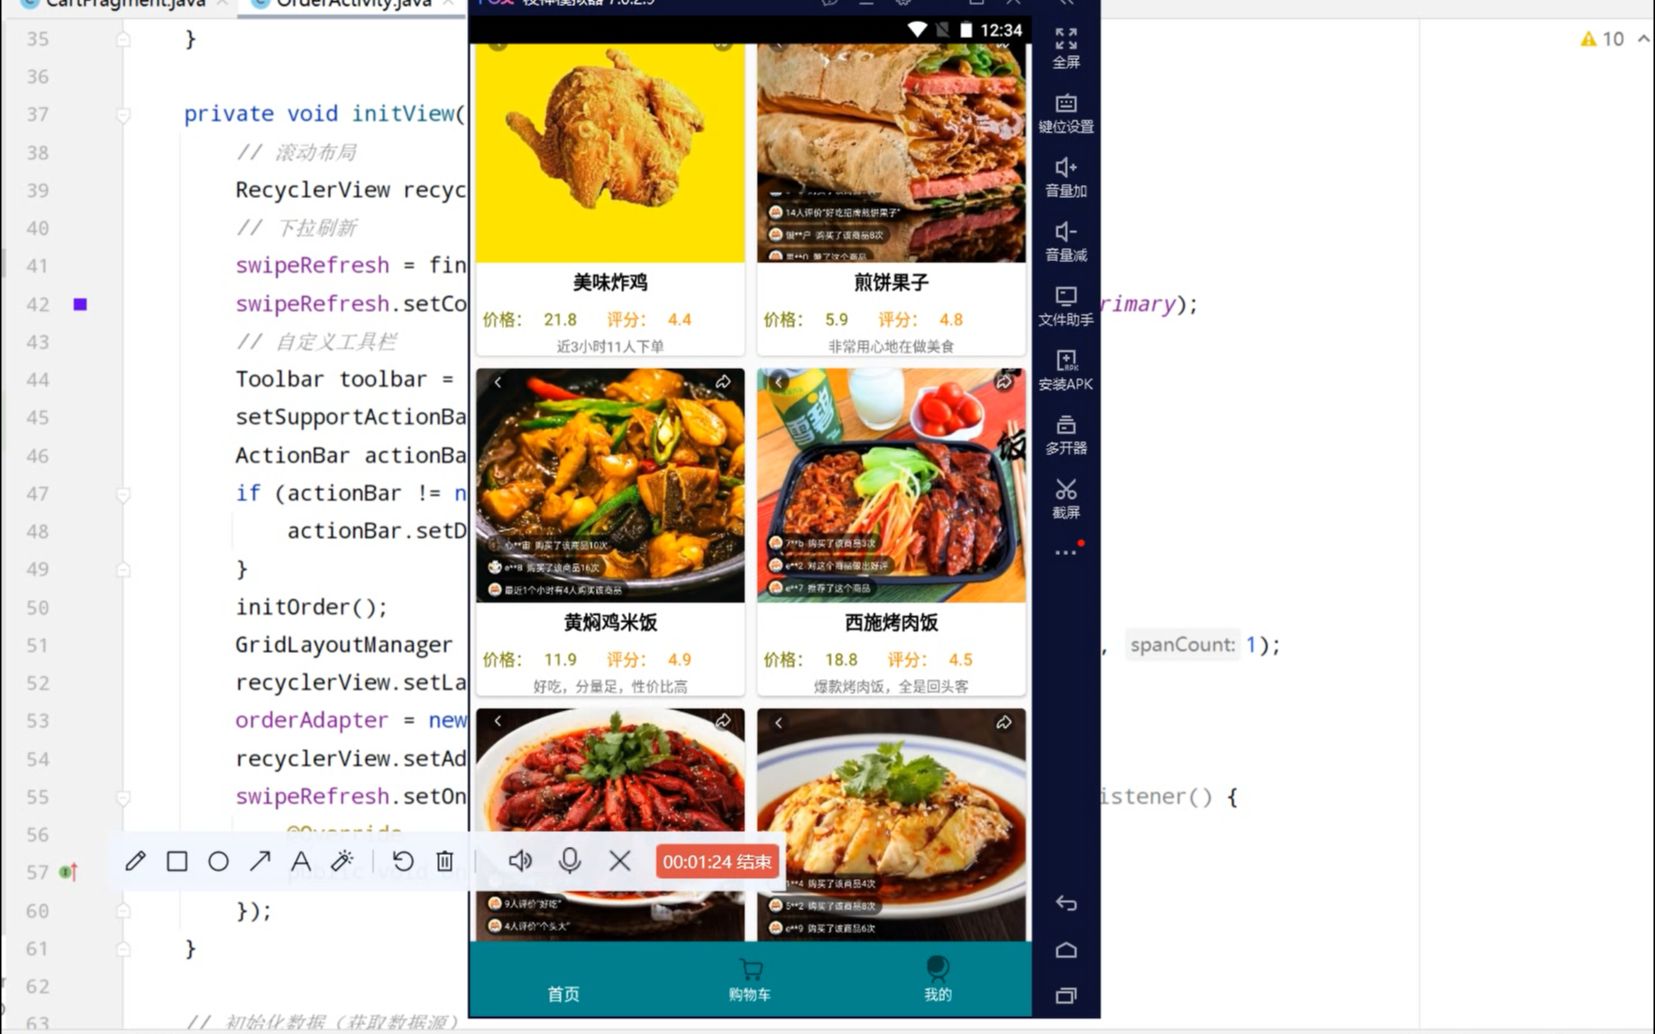Select the arrow annotation tool
The width and height of the screenshot is (1655, 1034).
point(260,861)
